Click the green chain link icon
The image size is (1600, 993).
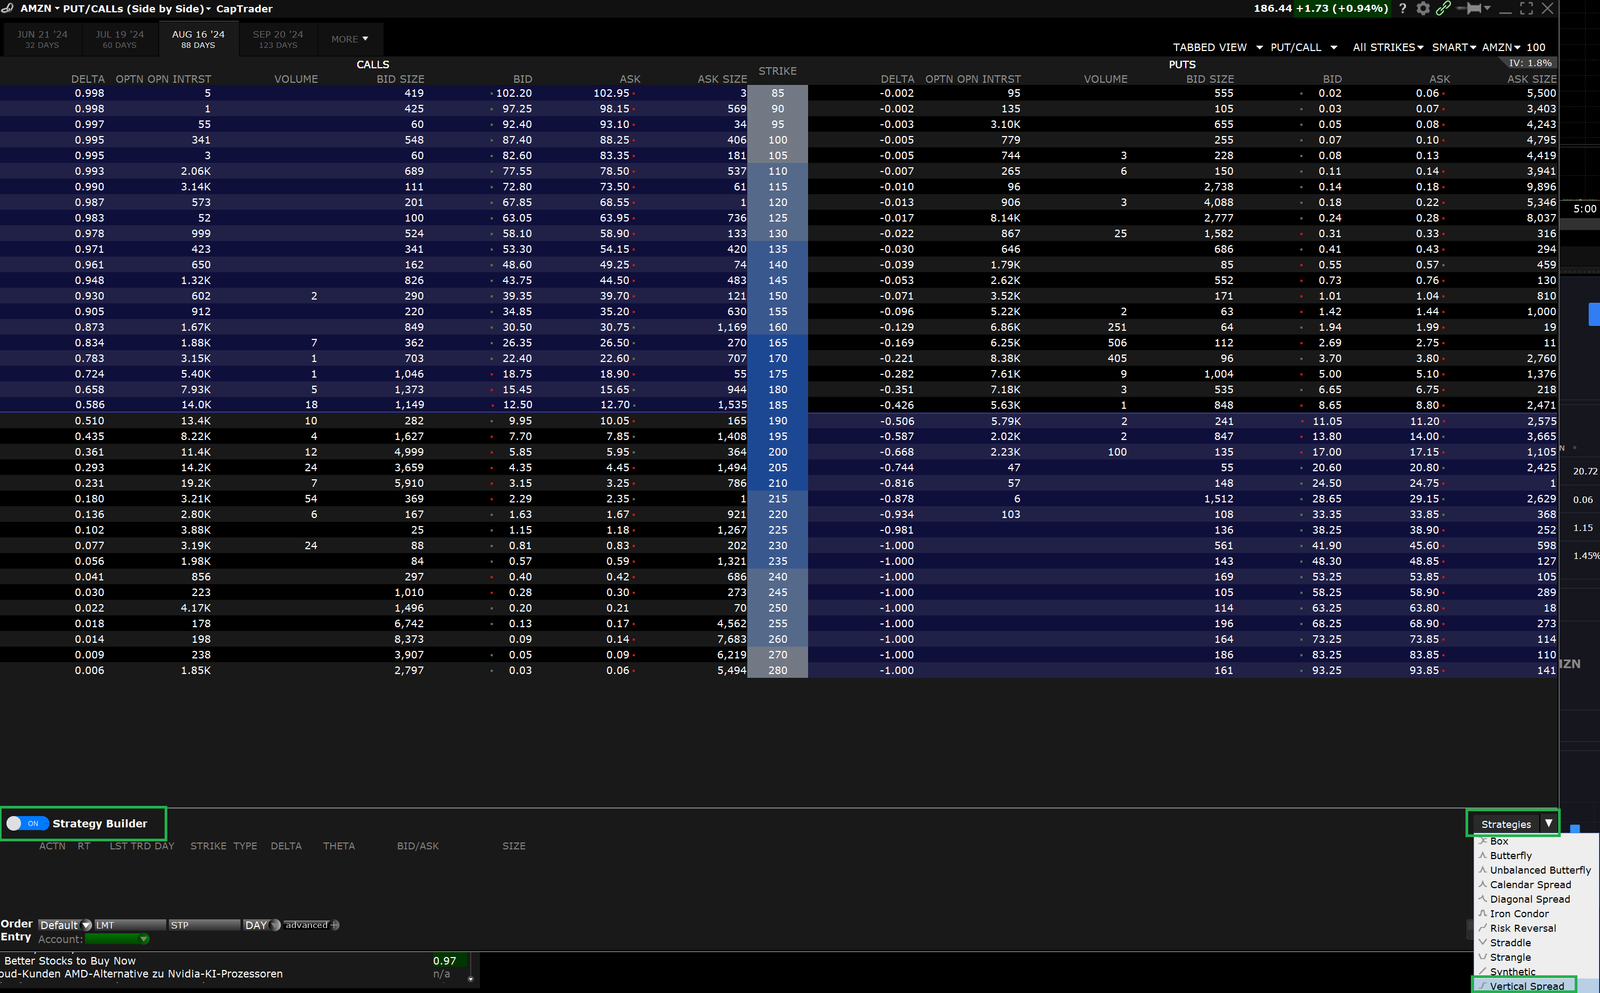tap(1443, 9)
